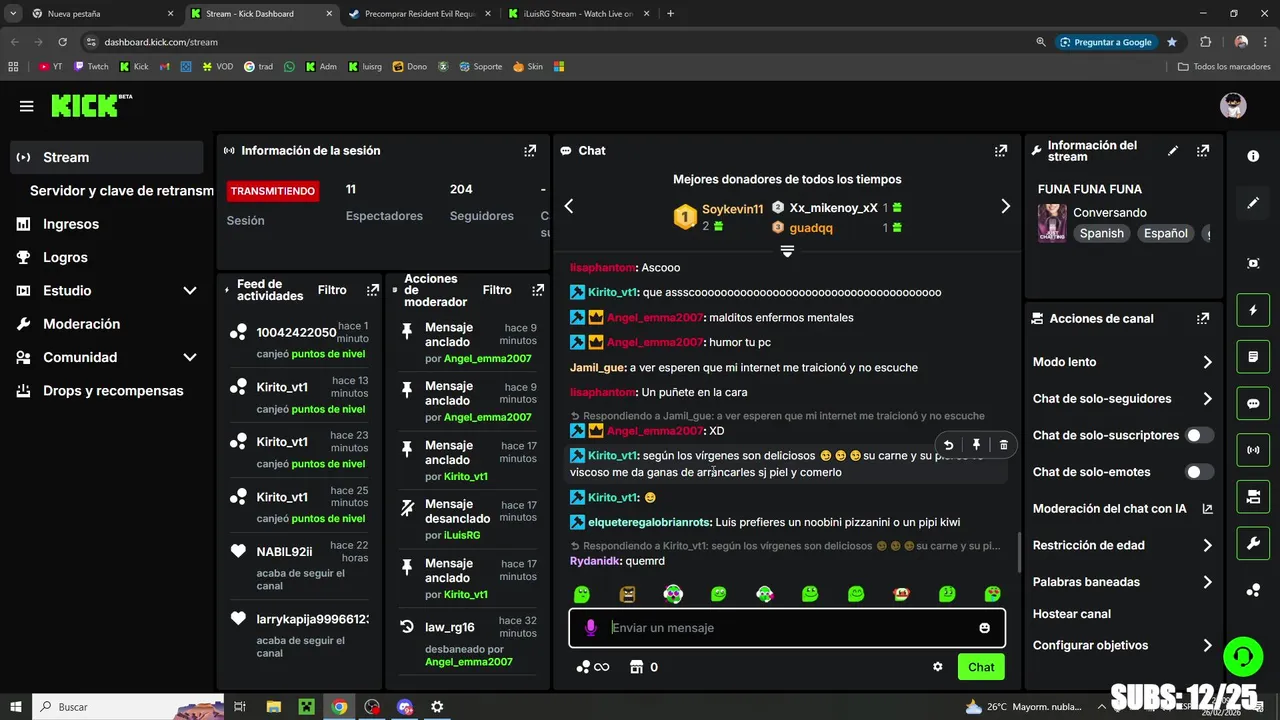Pop out the Información del stream panel
The height and width of the screenshot is (720, 1280).
coord(1203,151)
